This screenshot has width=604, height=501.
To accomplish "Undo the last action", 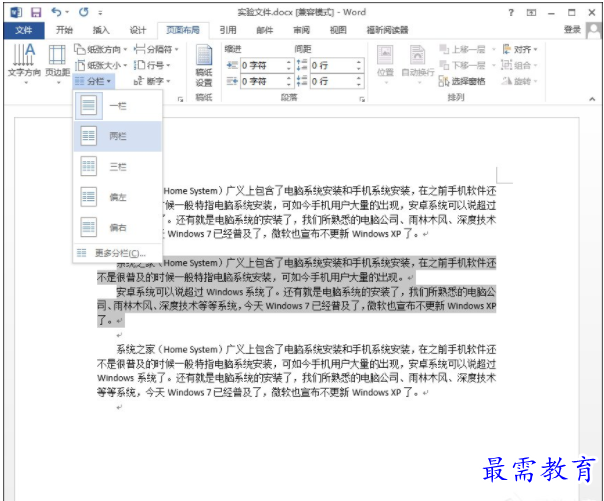I will click(x=57, y=12).
